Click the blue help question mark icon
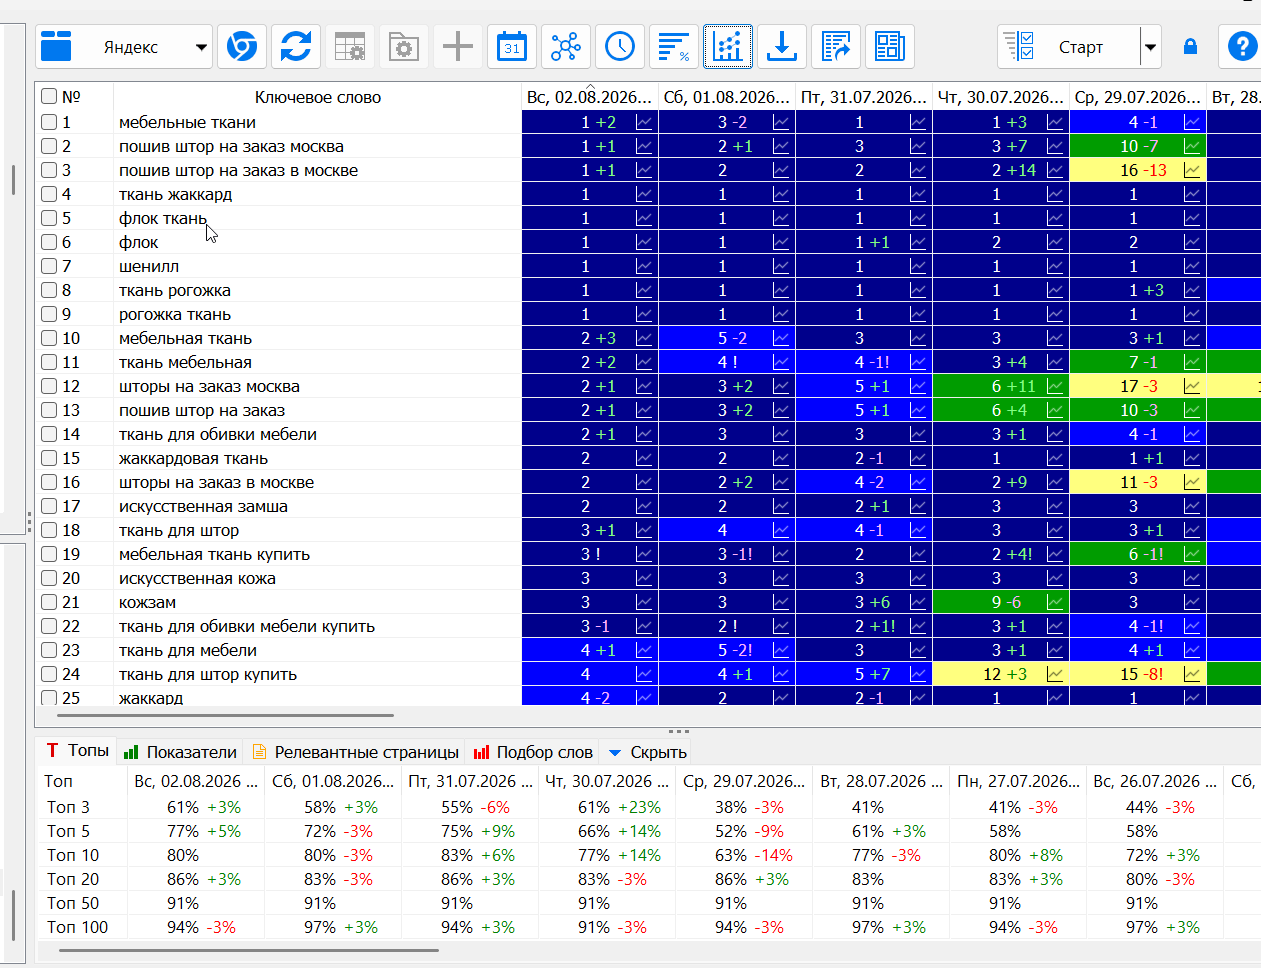Image resolution: width=1261 pixels, height=968 pixels. coord(1242,46)
